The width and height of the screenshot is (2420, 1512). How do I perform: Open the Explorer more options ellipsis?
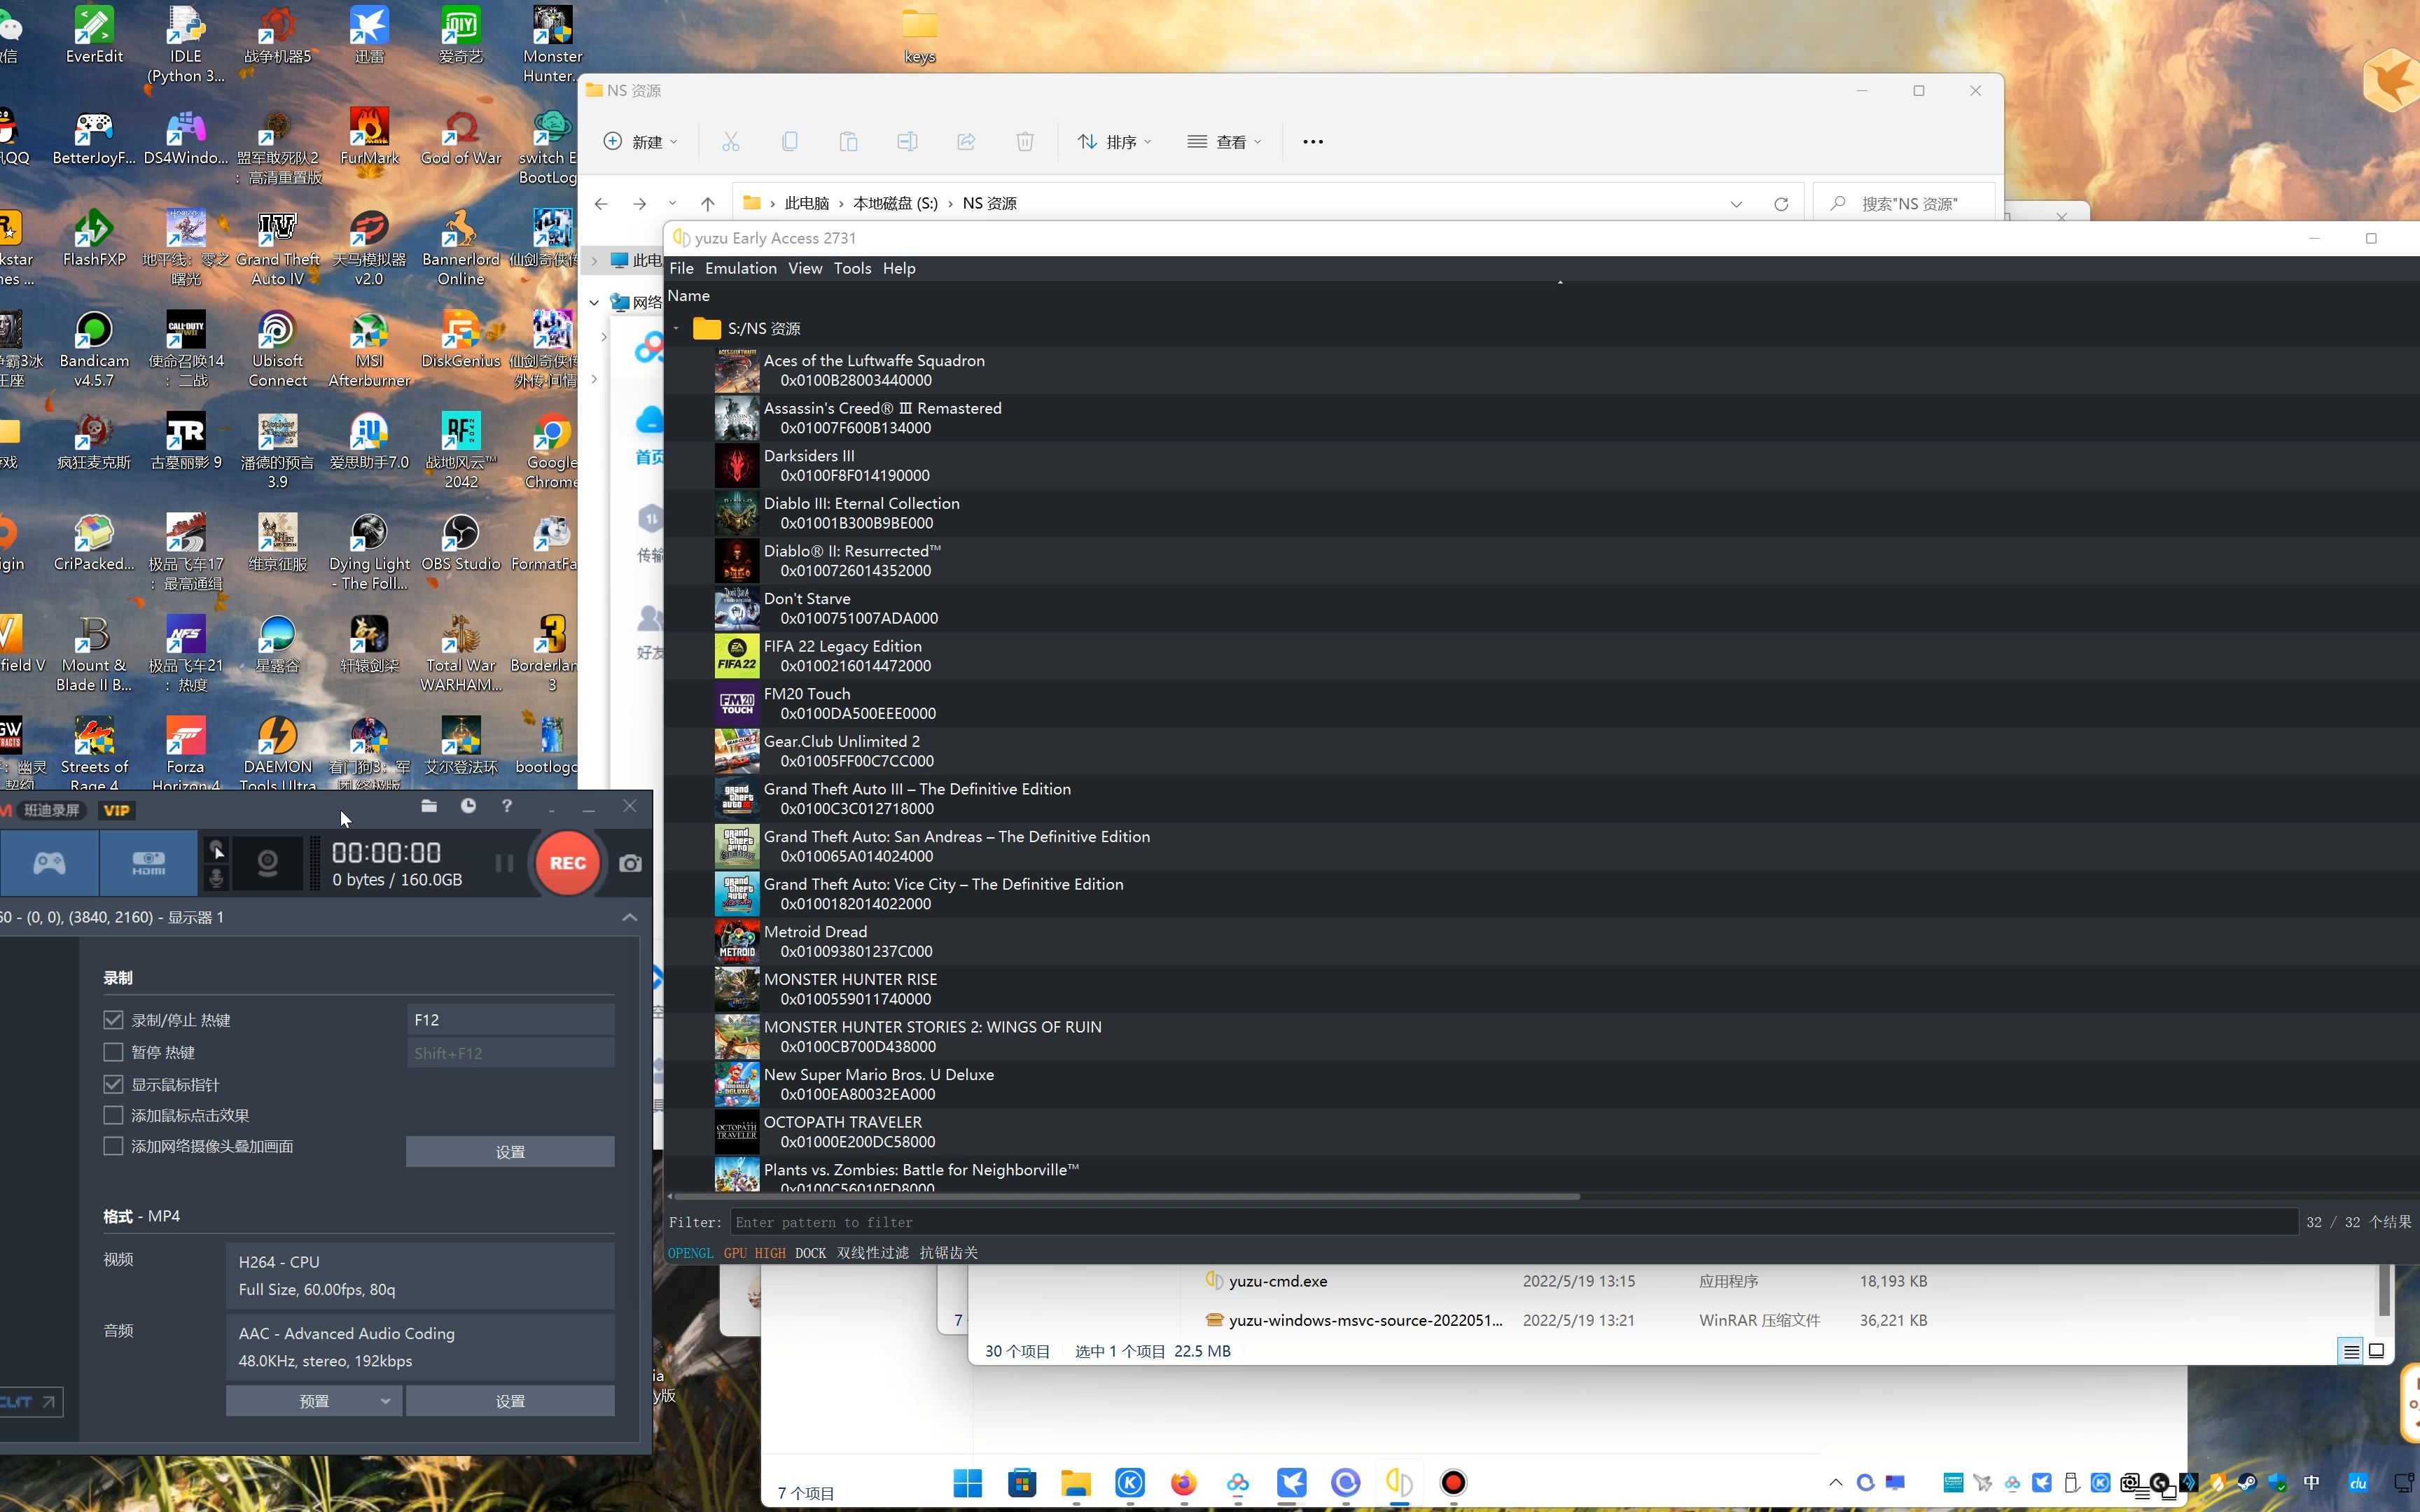pyautogui.click(x=1313, y=142)
